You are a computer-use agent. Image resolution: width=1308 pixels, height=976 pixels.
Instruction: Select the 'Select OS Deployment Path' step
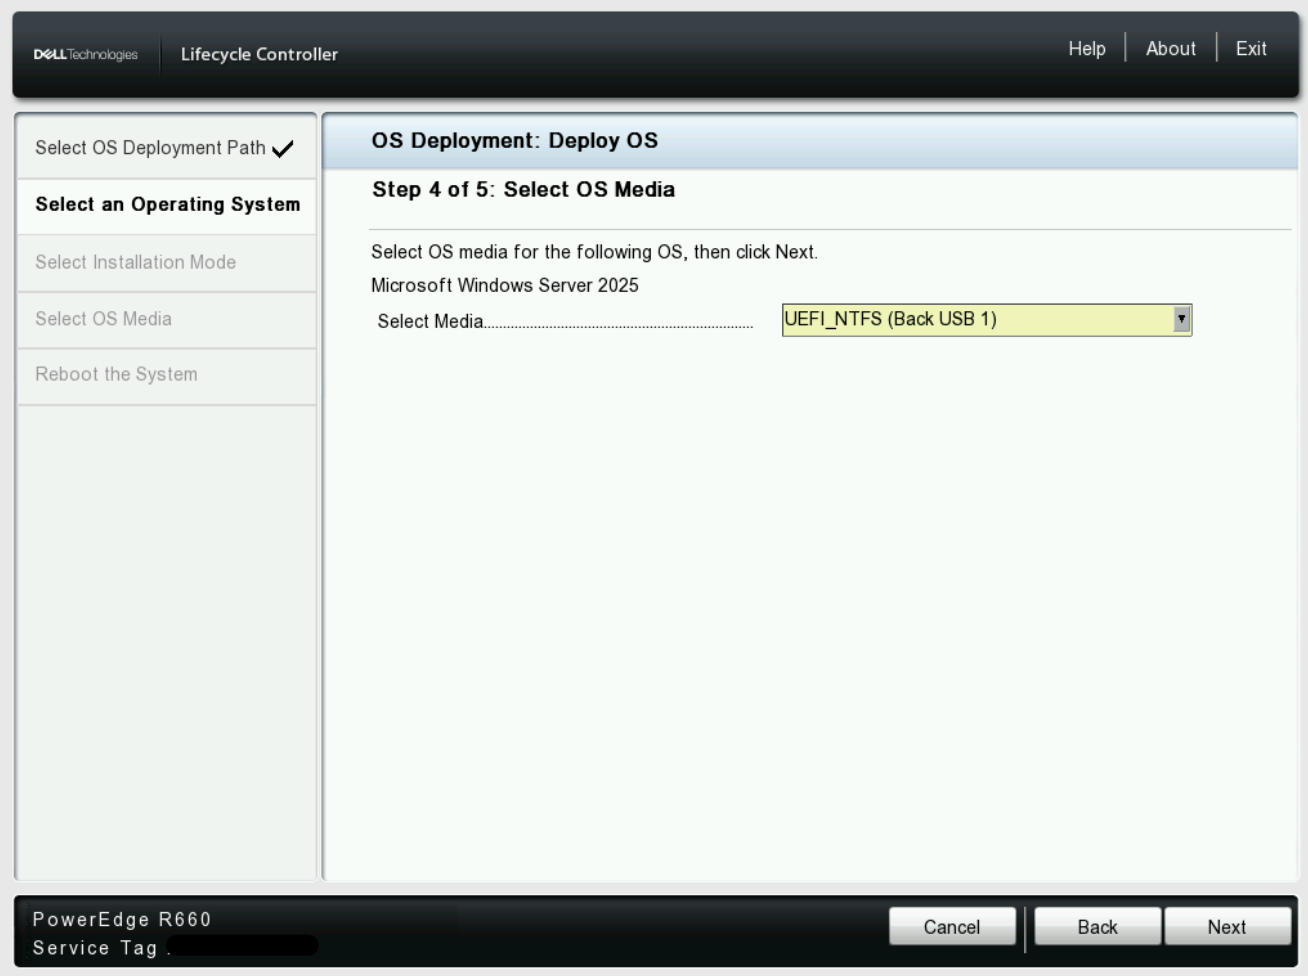click(x=167, y=148)
